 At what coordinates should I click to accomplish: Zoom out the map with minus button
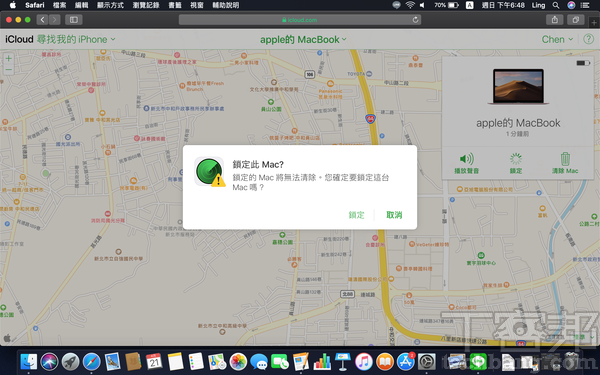tap(8, 70)
